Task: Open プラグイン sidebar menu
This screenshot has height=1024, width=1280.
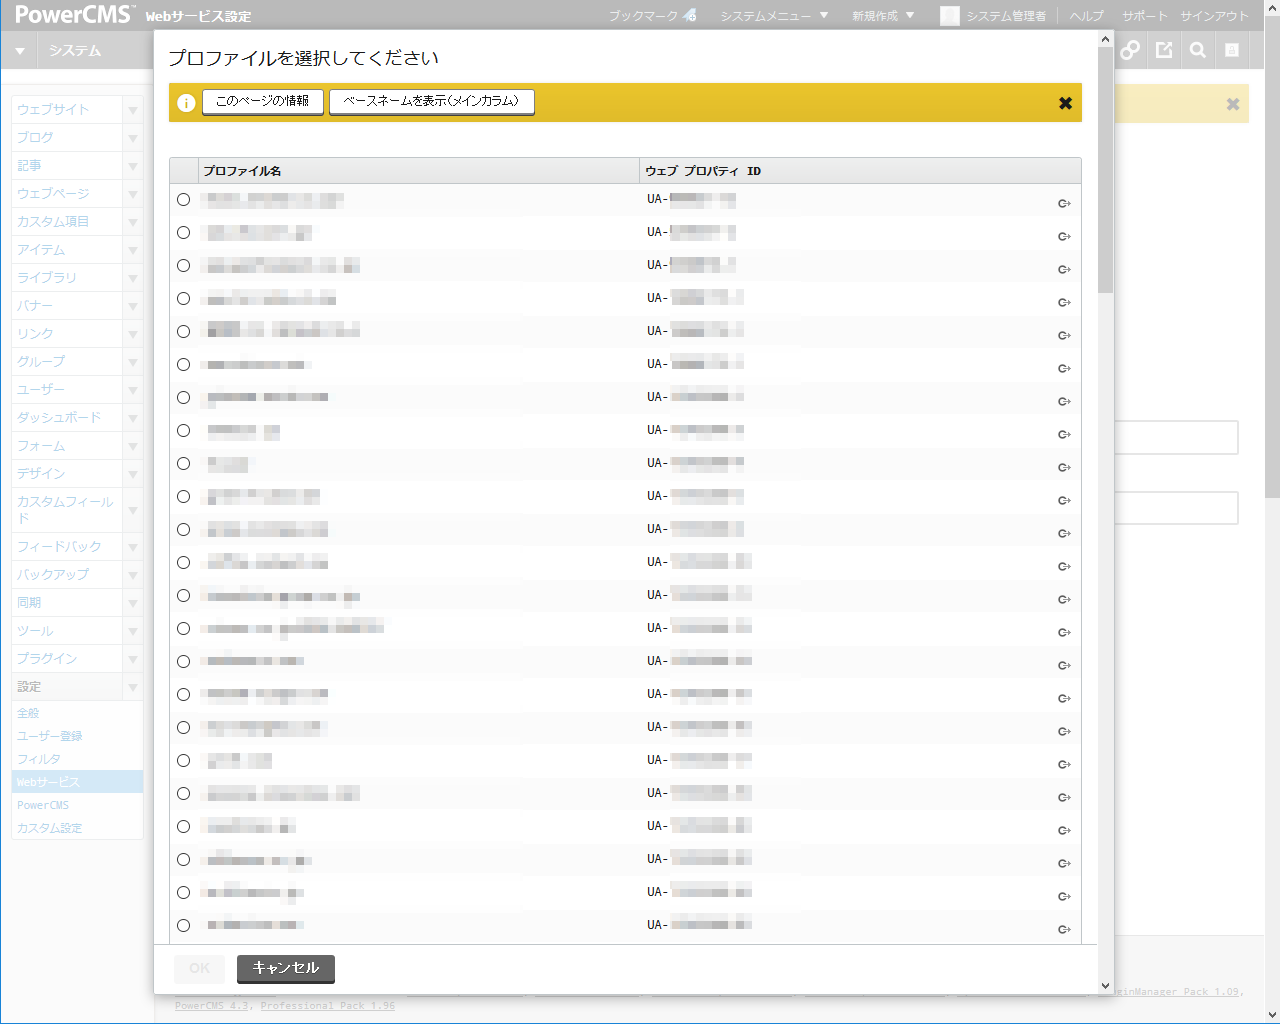Action: pos(47,658)
